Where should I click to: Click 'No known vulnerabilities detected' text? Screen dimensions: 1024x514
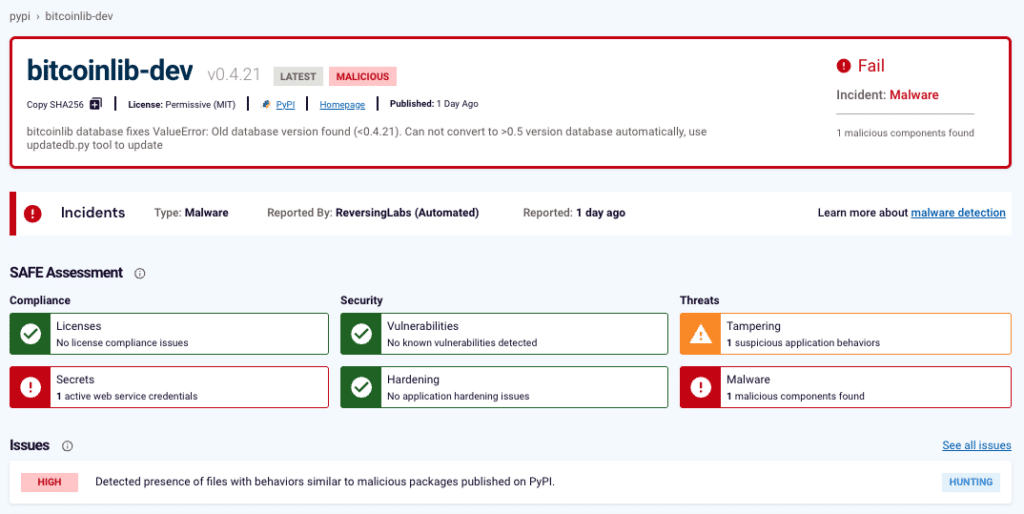(462, 343)
